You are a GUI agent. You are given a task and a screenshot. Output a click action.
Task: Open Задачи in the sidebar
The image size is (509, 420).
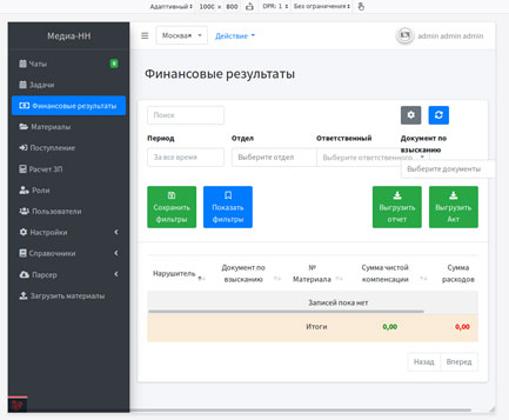tap(69, 85)
